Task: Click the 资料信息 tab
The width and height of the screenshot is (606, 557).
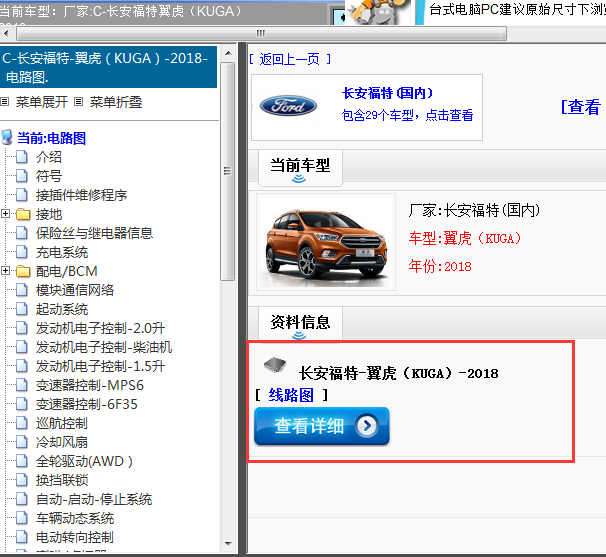Action: click(300, 324)
